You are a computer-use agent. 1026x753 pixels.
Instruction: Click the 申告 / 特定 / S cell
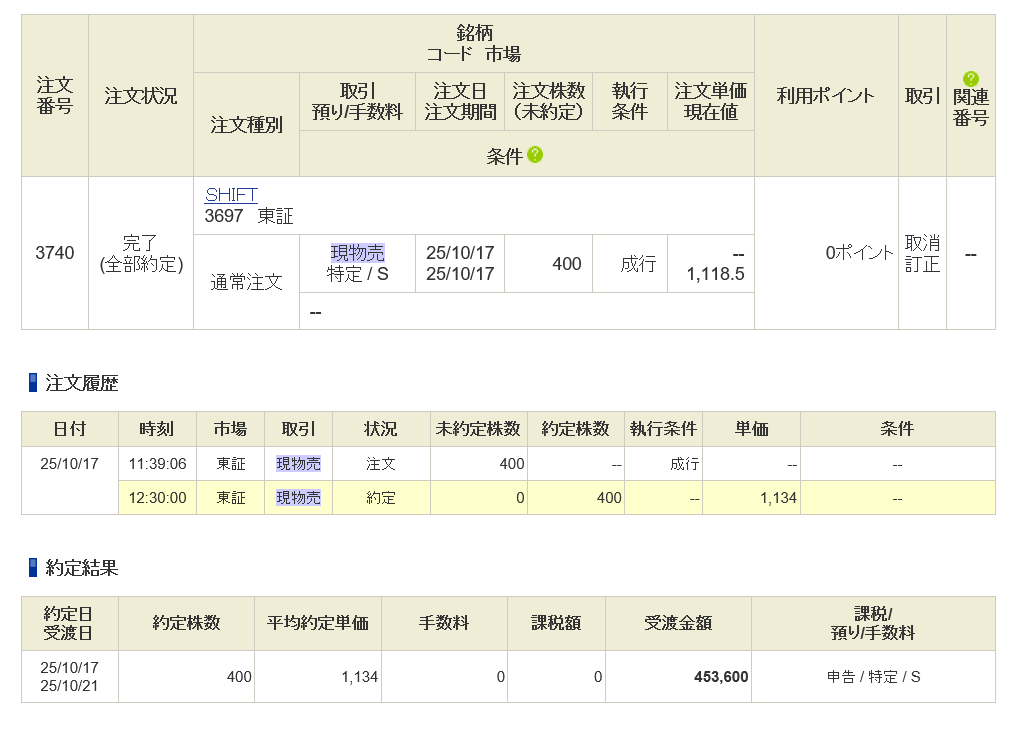(x=873, y=677)
